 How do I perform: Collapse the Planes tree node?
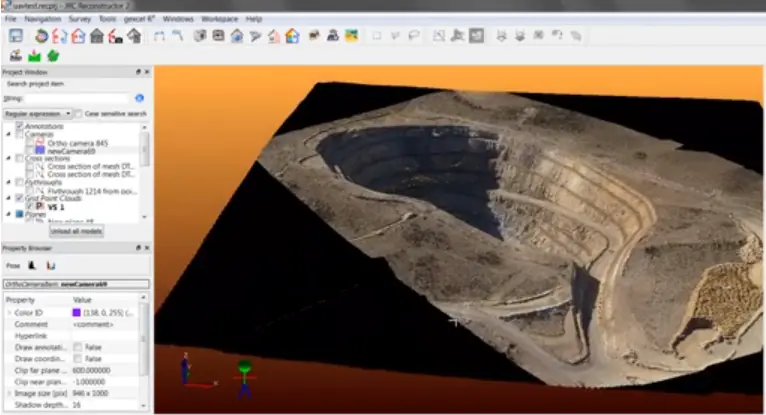pyautogui.click(x=9, y=214)
